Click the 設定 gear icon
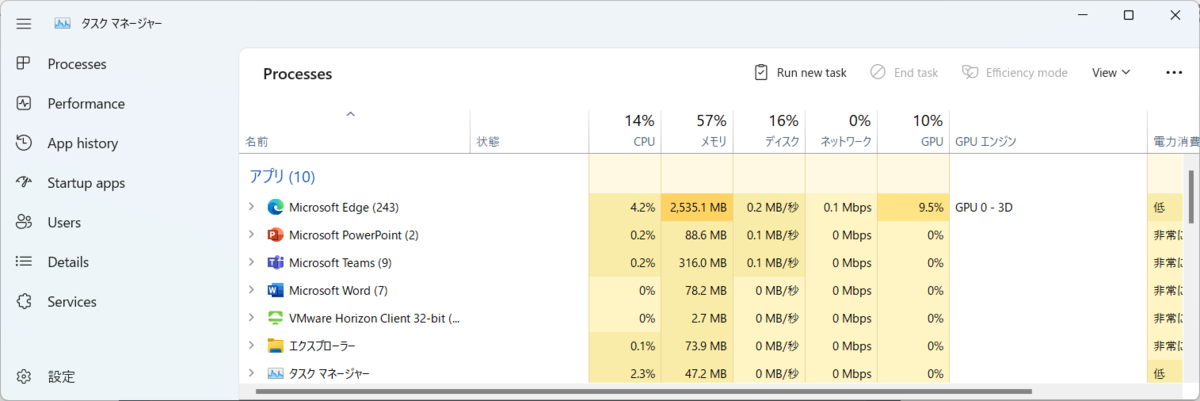This screenshot has width=1200, height=401. point(24,377)
